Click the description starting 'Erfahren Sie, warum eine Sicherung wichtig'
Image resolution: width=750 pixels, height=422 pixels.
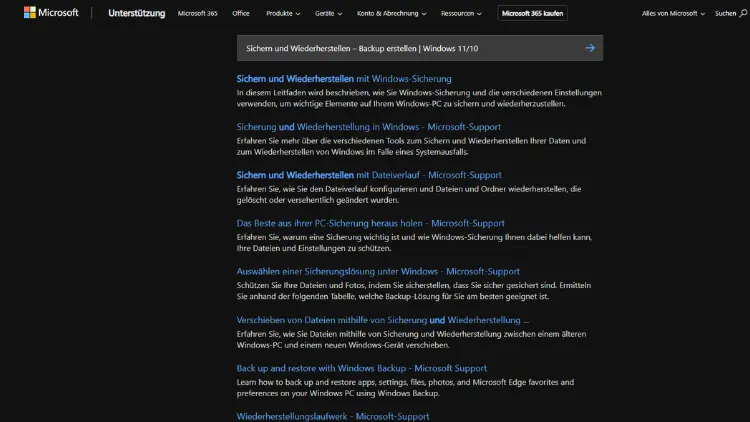pos(414,243)
